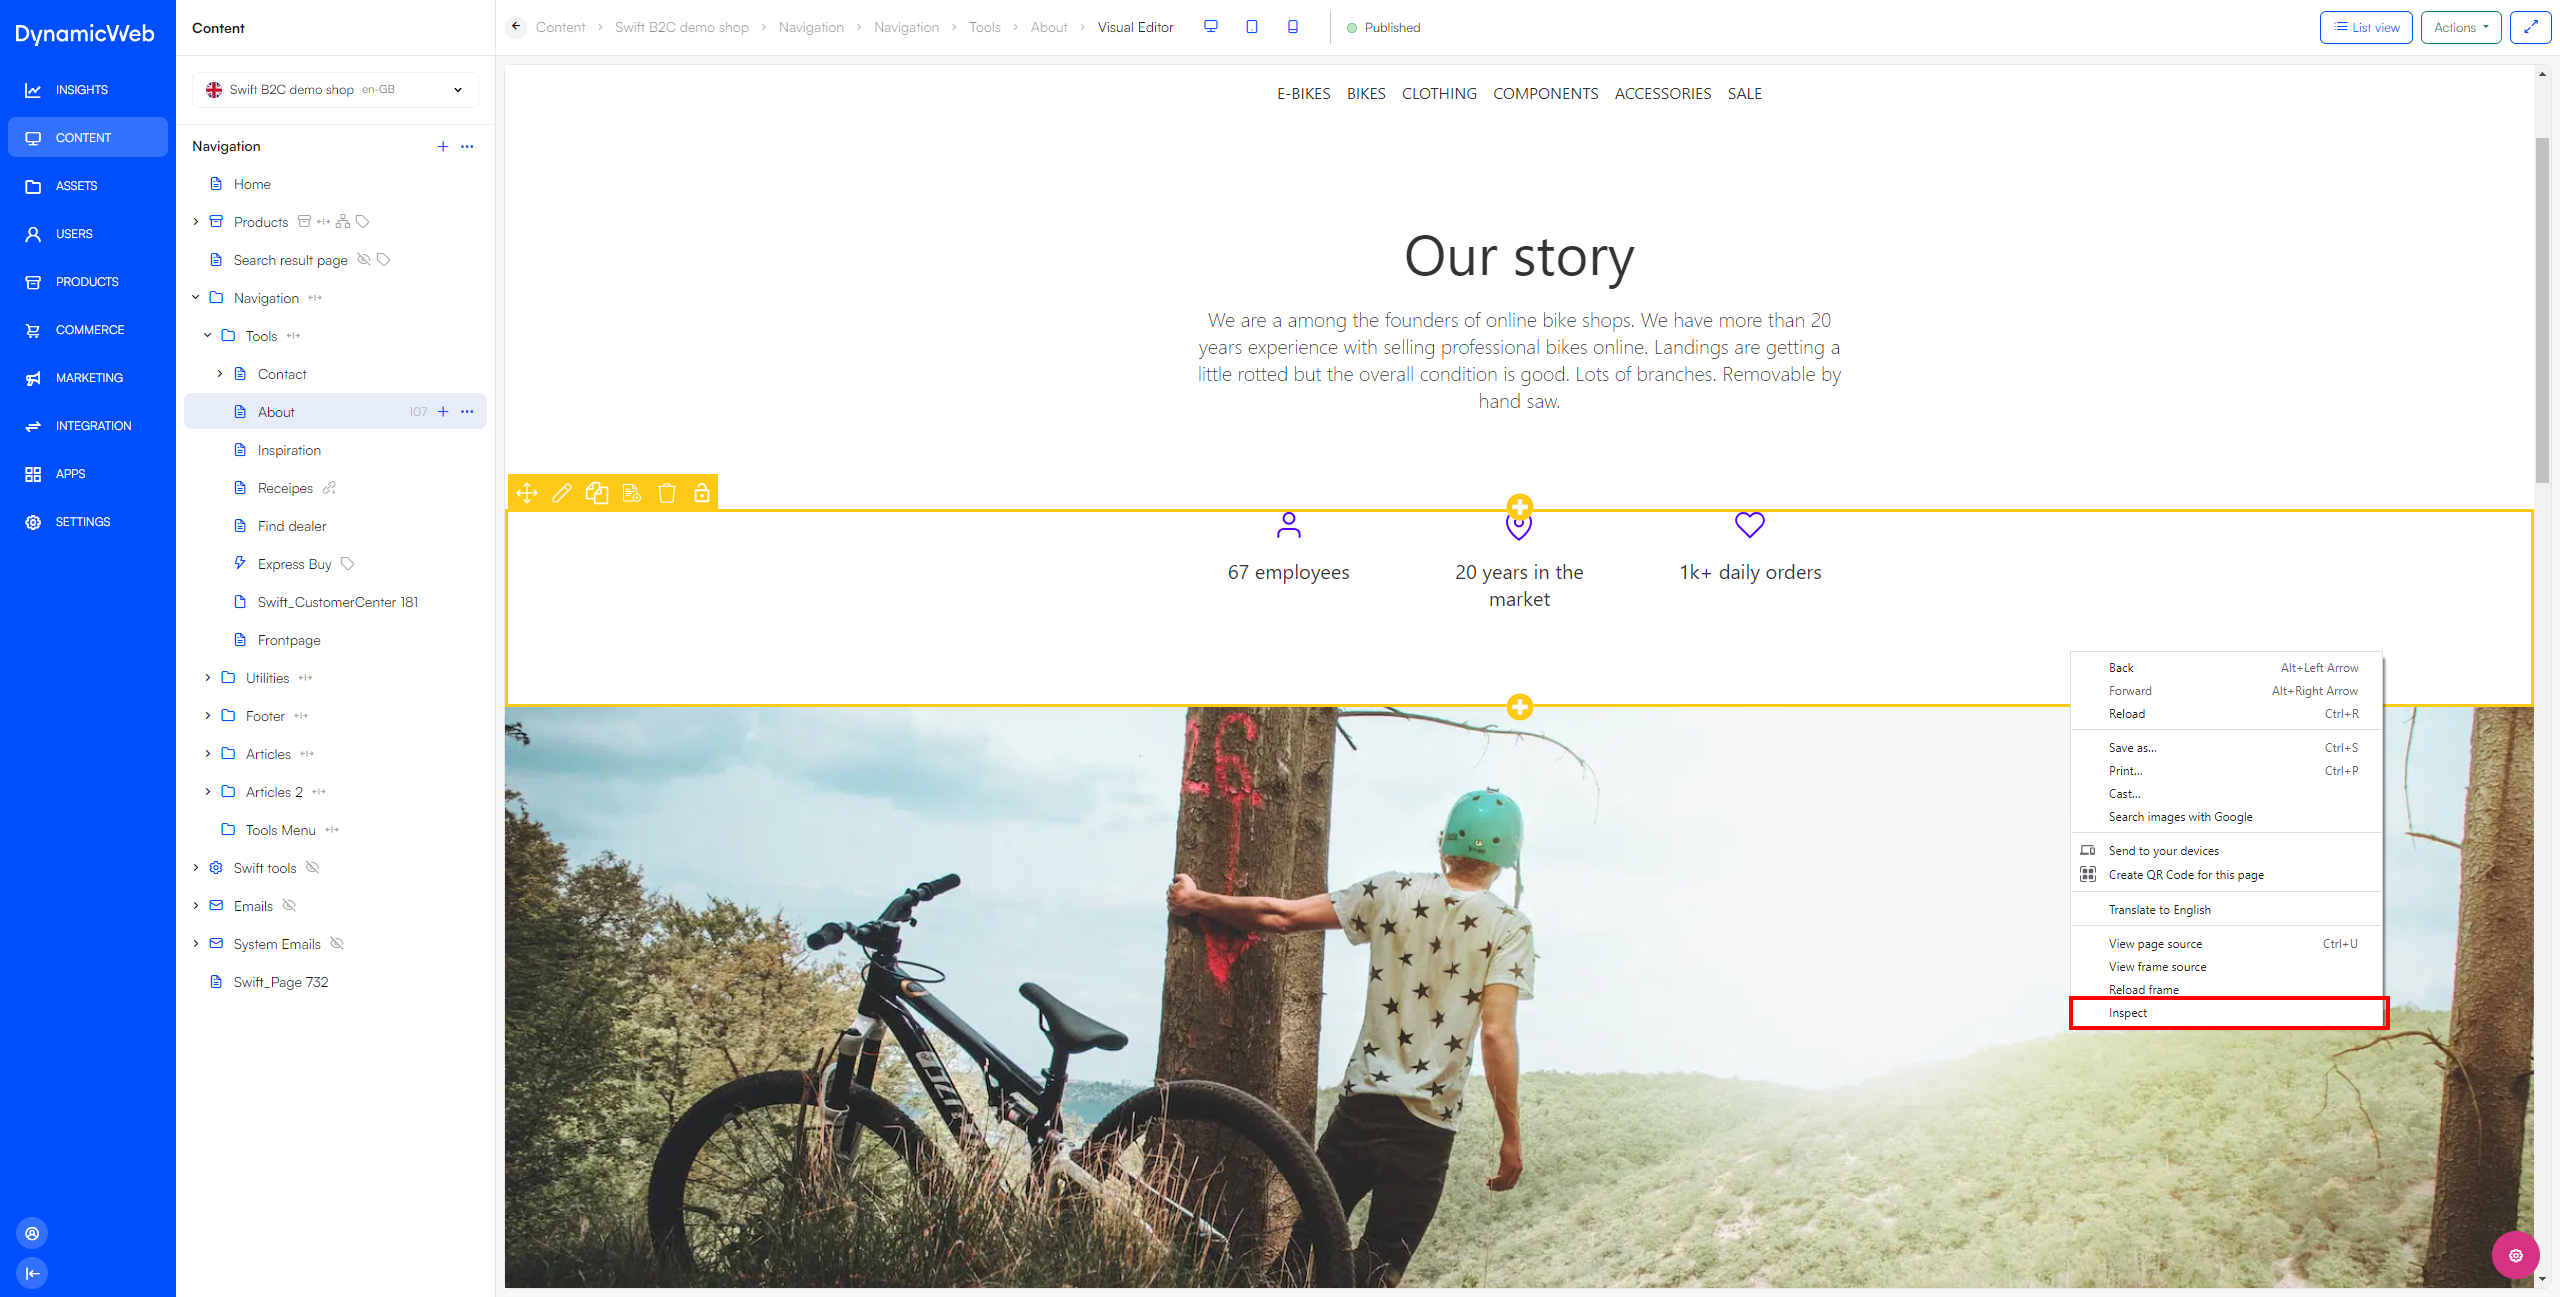Choose View page source menu entry

2155,944
